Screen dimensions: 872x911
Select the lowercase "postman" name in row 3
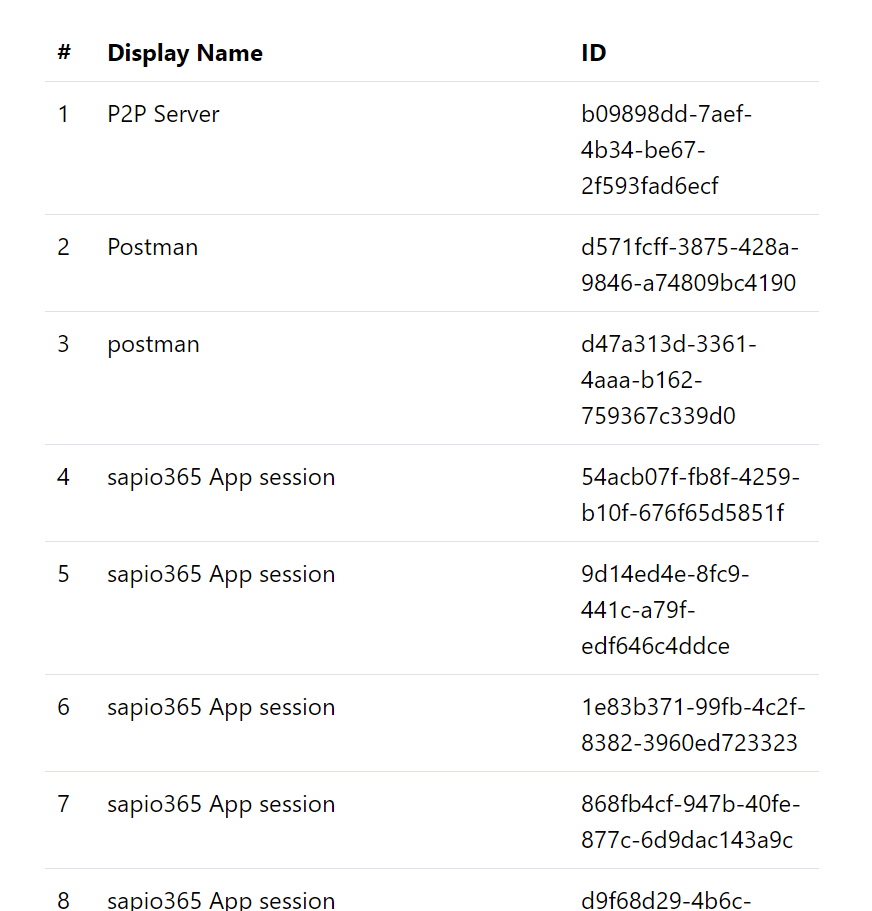coord(153,344)
